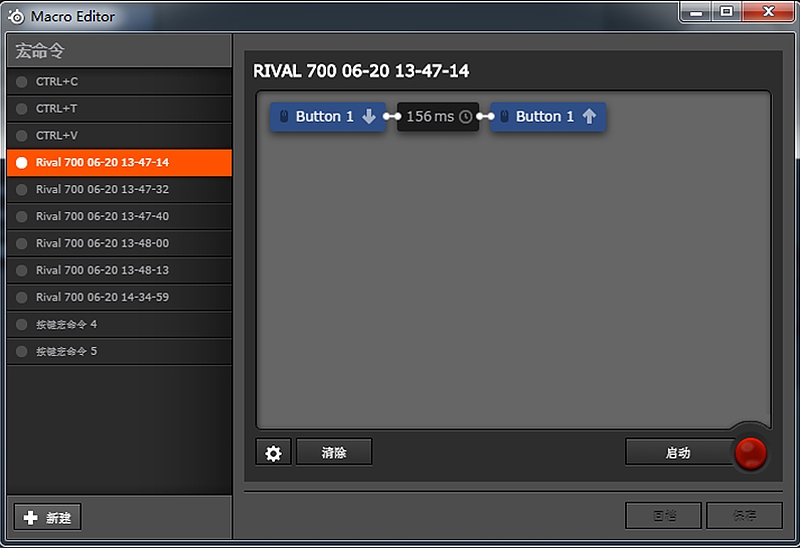Minimize the Macro Editor window
The image size is (800, 548).
click(696, 12)
